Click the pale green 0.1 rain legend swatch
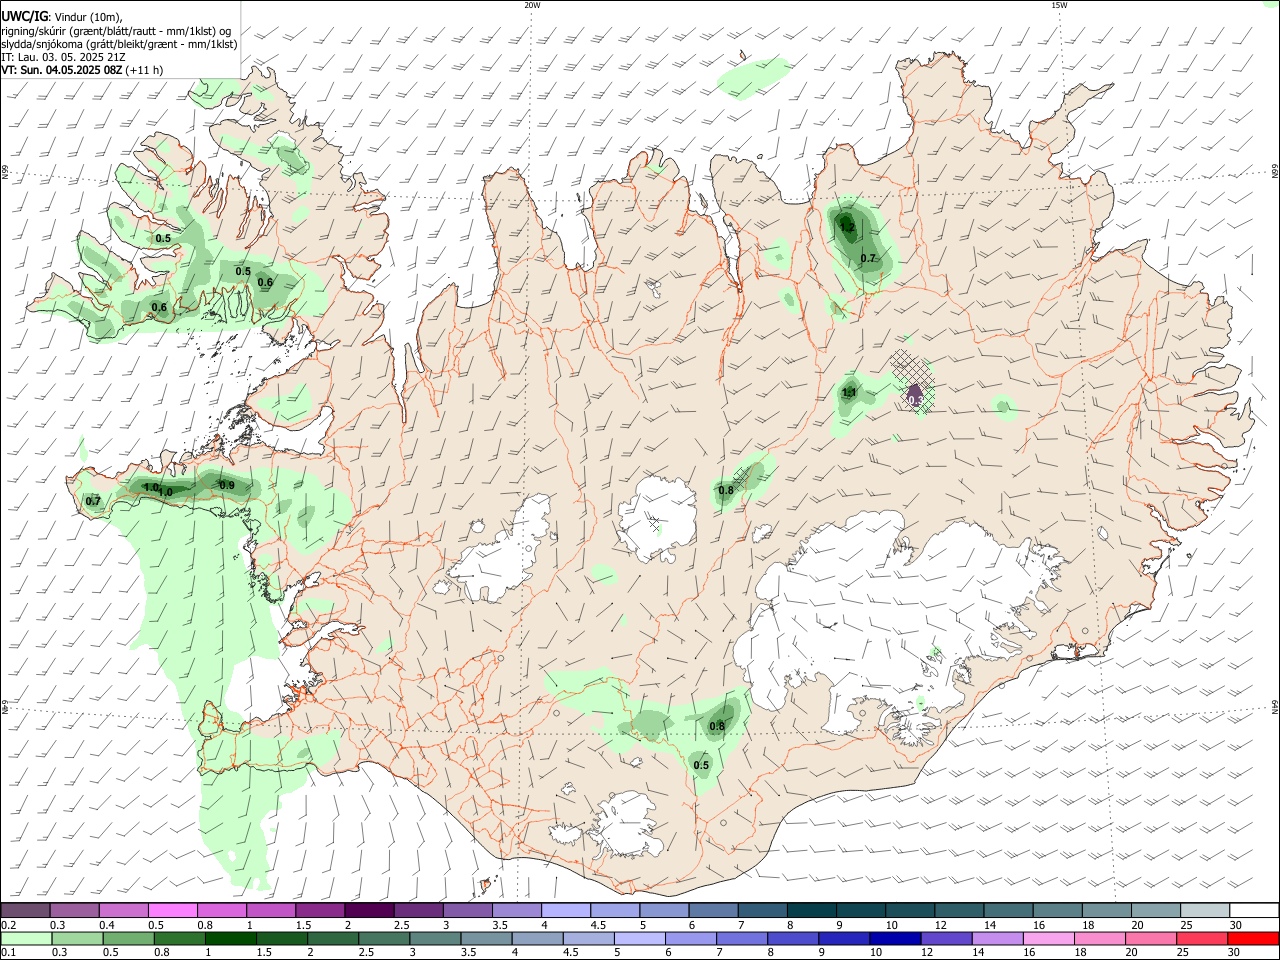The width and height of the screenshot is (1280, 960). coord(25,939)
